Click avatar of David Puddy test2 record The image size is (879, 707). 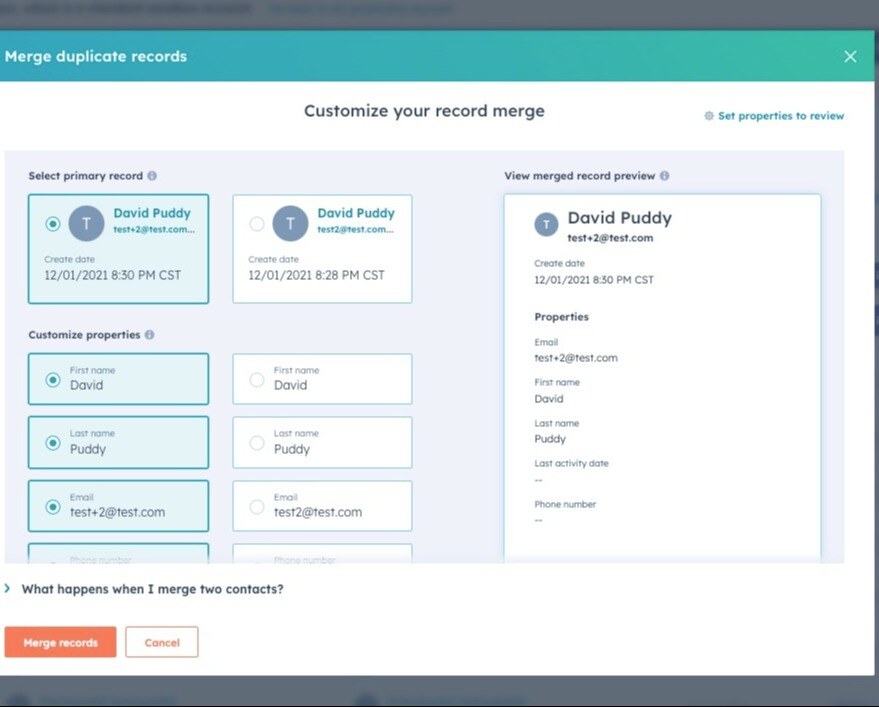[x=290, y=223]
